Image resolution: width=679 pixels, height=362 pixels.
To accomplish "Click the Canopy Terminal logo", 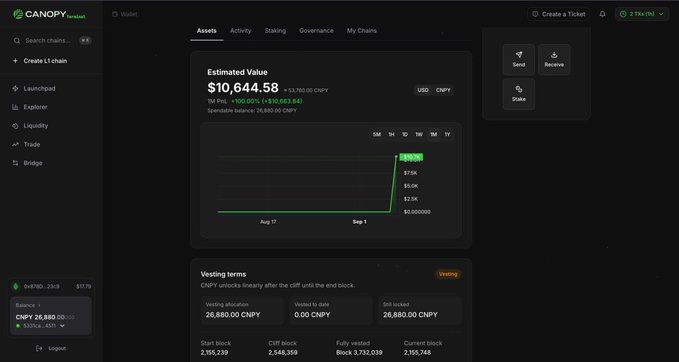I will coord(49,14).
